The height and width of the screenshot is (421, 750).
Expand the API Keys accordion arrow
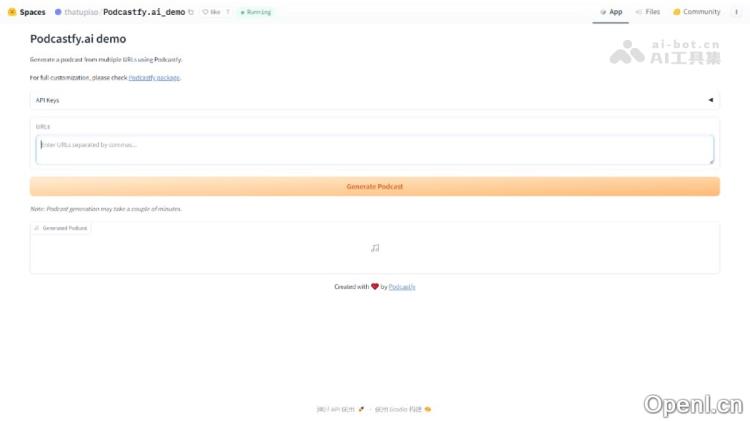tap(710, 100)
